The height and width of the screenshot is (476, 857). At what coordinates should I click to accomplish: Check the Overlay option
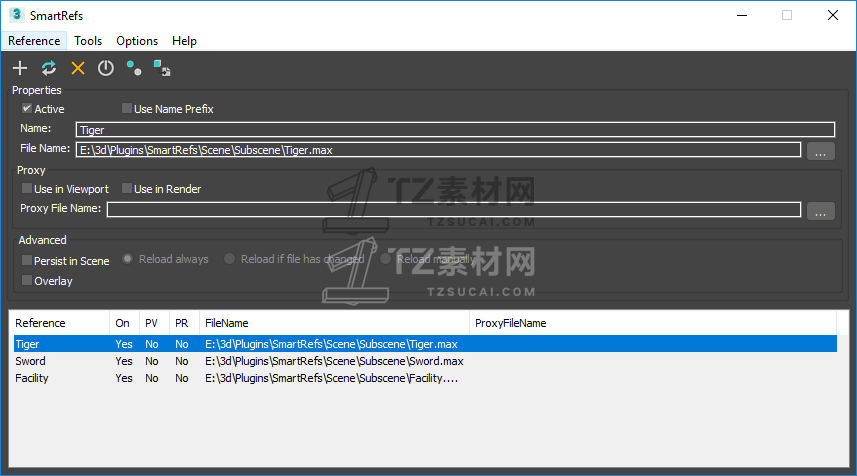26,280
